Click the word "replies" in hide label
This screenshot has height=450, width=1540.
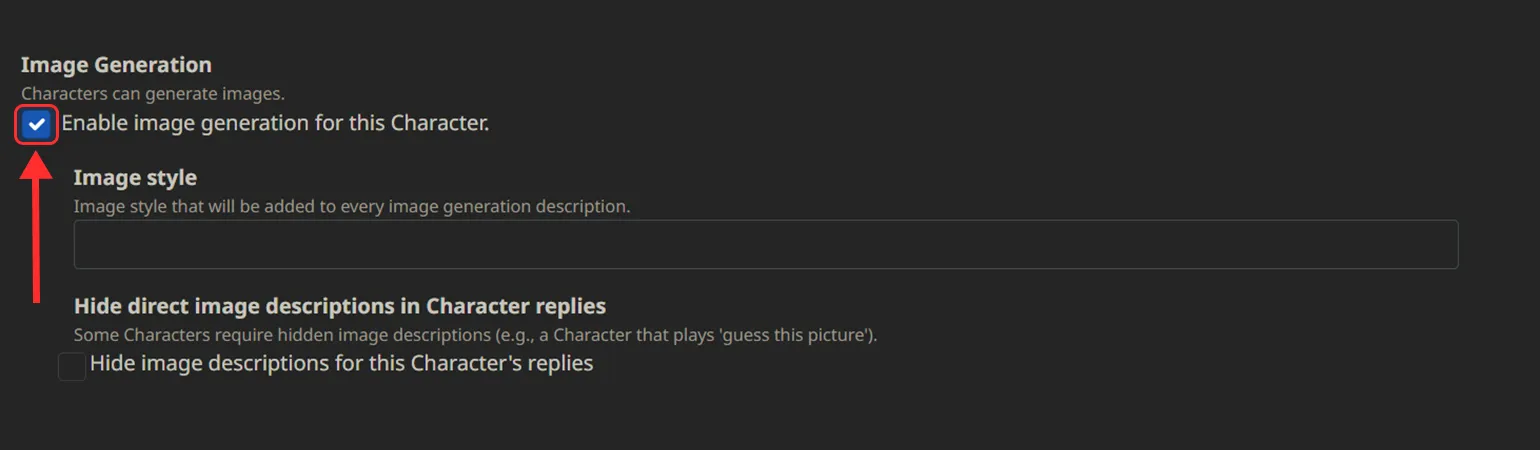pos(562,363)
